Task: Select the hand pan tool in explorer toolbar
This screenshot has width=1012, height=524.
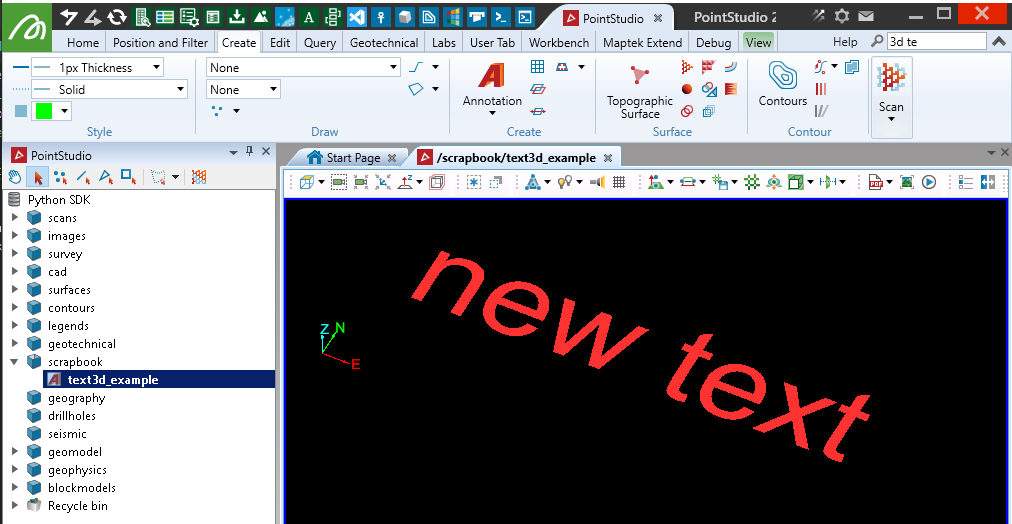Action: click(x=15, y=176)
